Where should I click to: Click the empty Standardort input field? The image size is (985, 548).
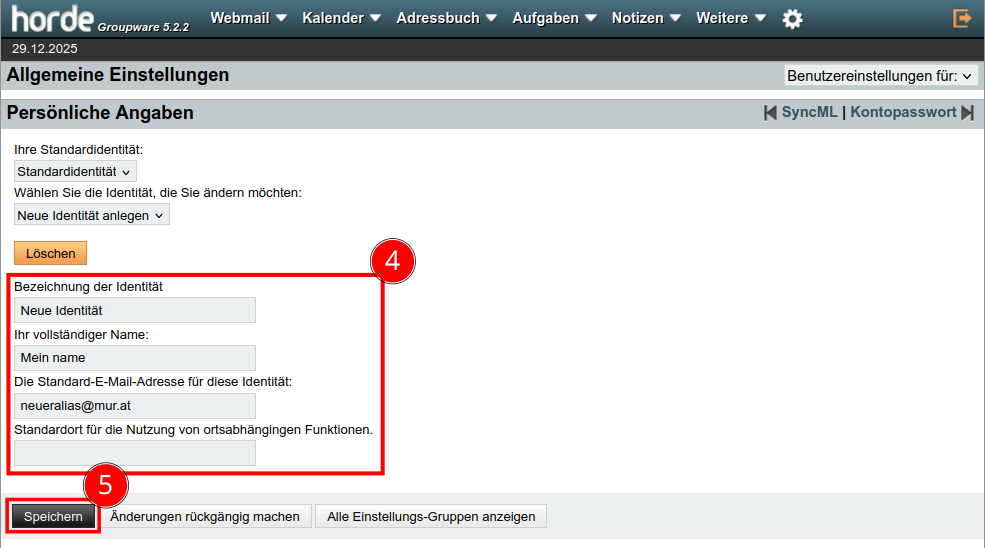tap(135, 453)
